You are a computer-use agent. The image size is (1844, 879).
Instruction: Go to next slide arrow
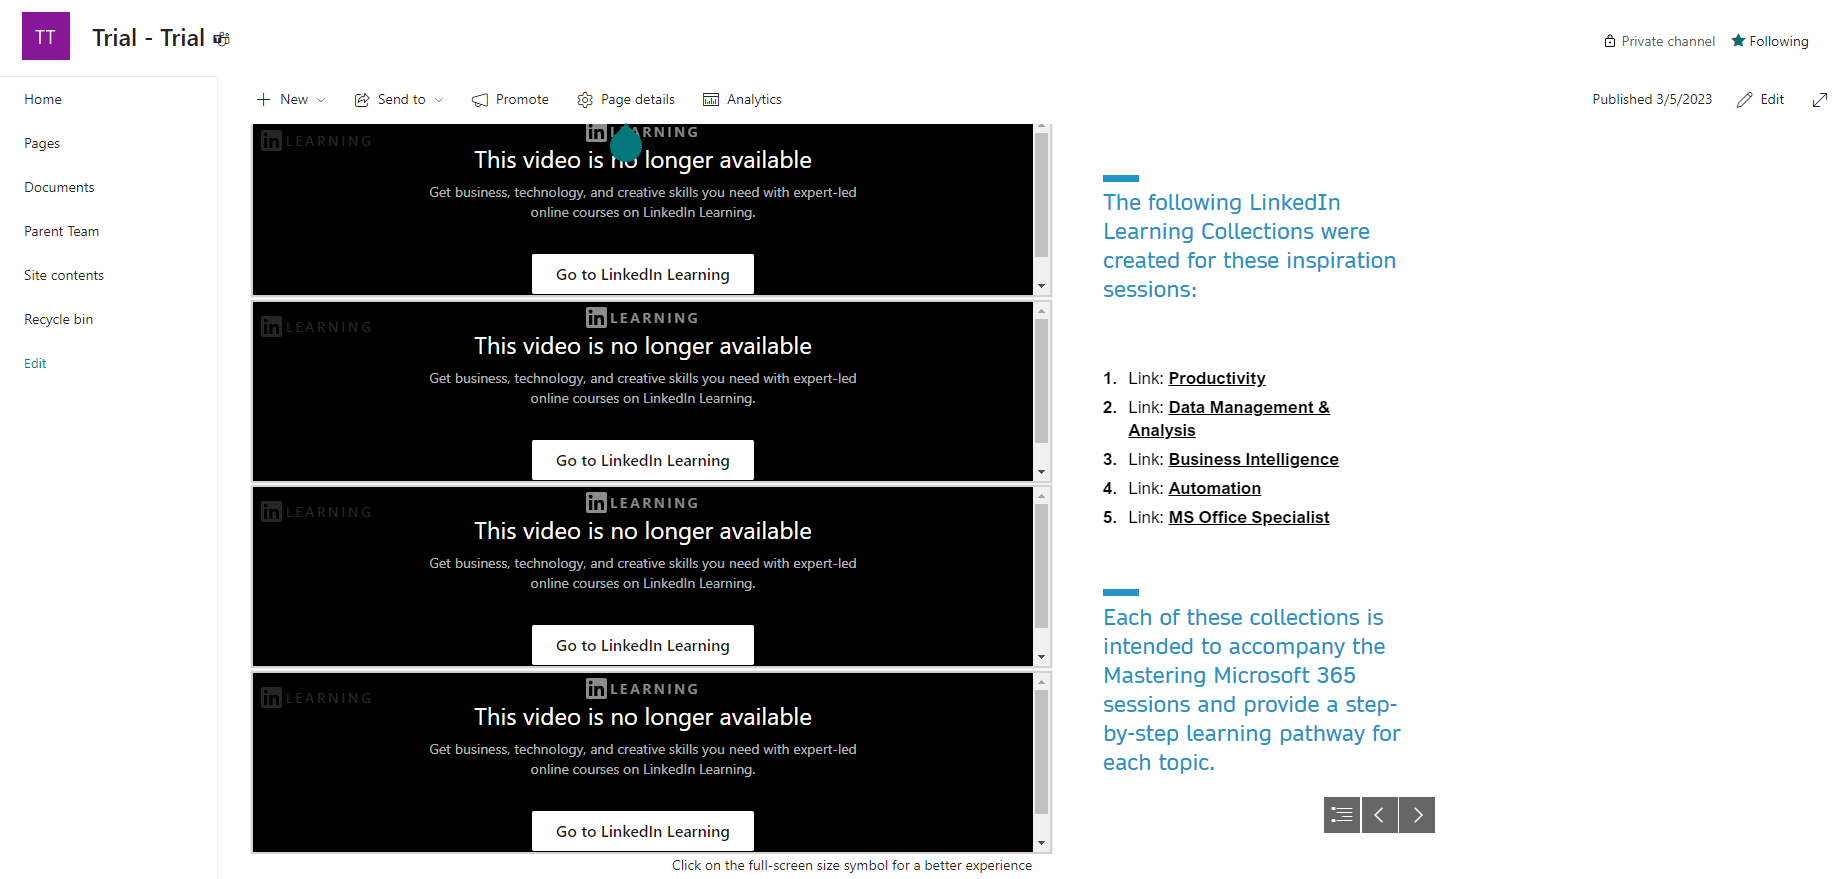1417,815
